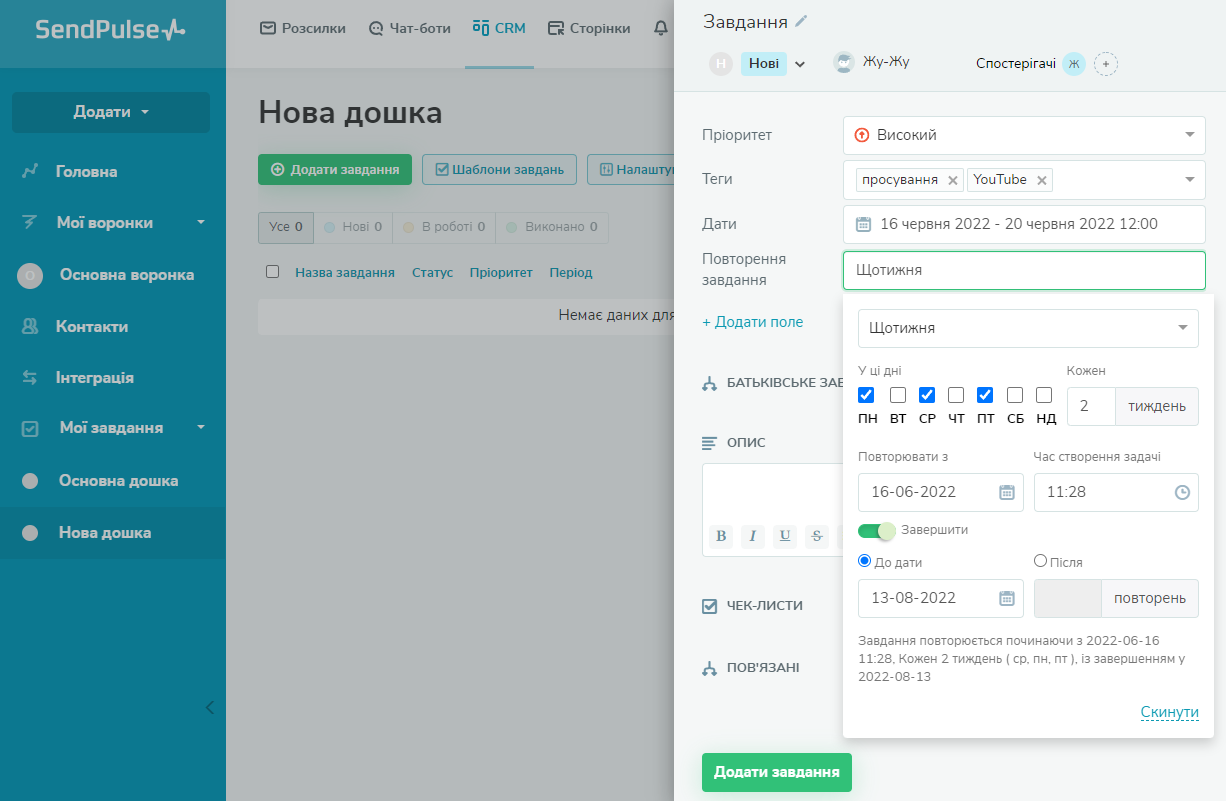Switch off the Завершити toggle
The image size is (1226, 801).
coord(877,531)
